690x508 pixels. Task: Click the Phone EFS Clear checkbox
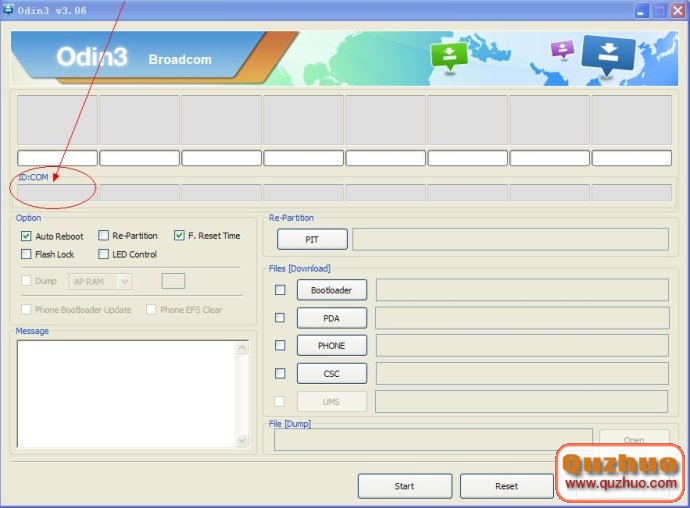(x=151, y=309)
